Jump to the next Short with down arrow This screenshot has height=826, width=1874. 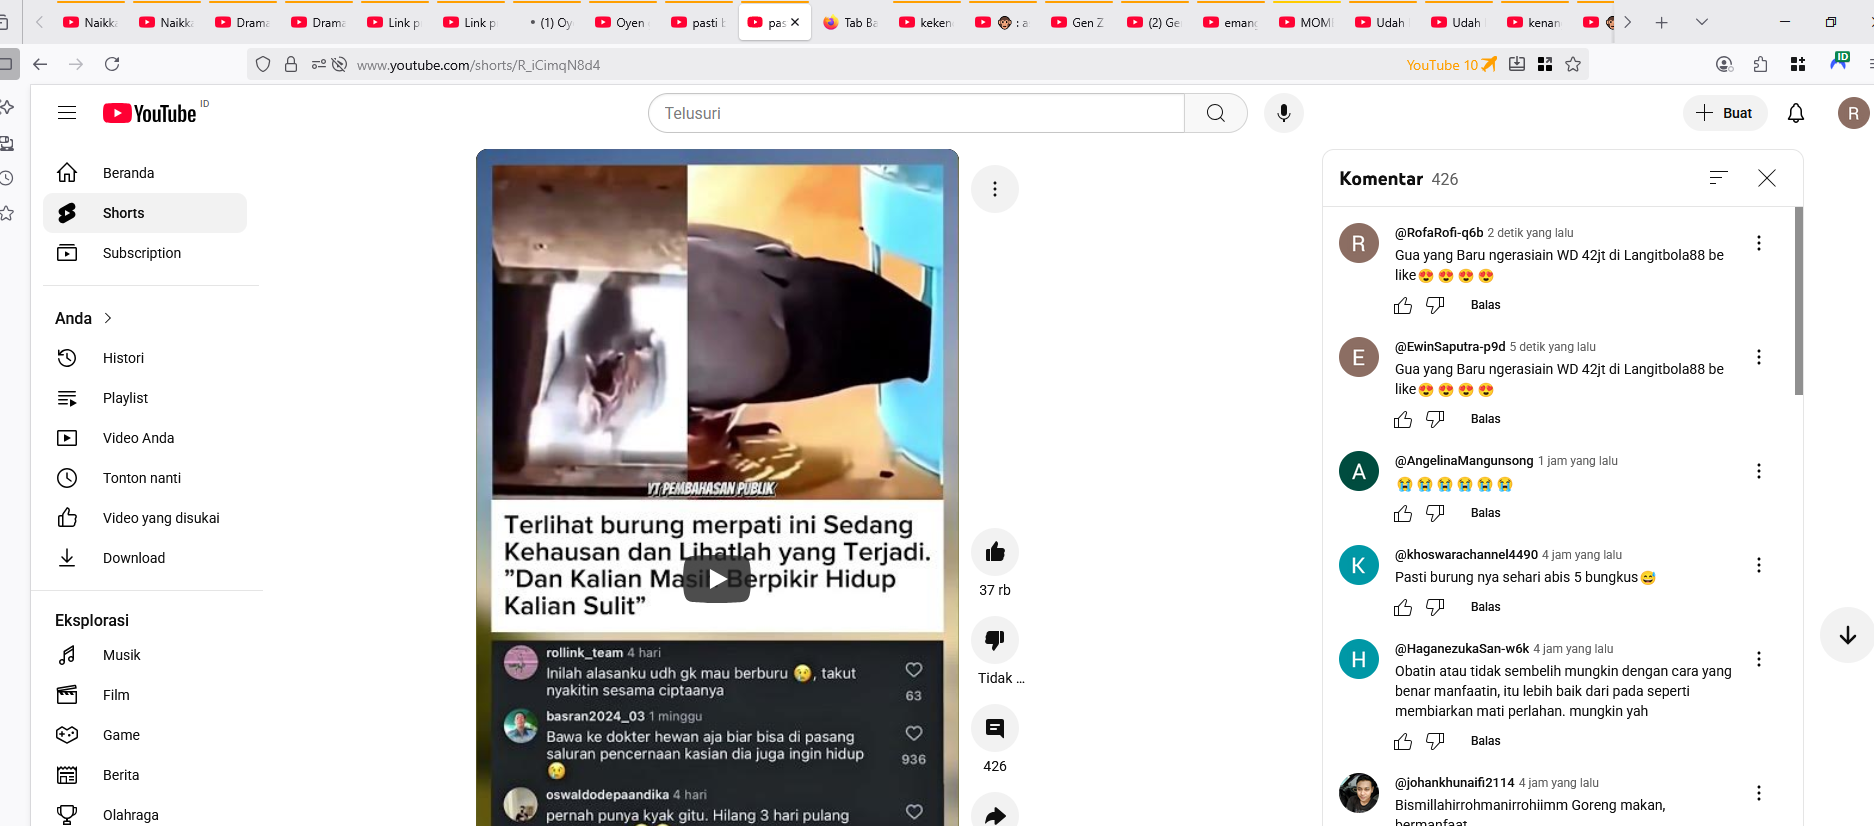click(1847, 635)
